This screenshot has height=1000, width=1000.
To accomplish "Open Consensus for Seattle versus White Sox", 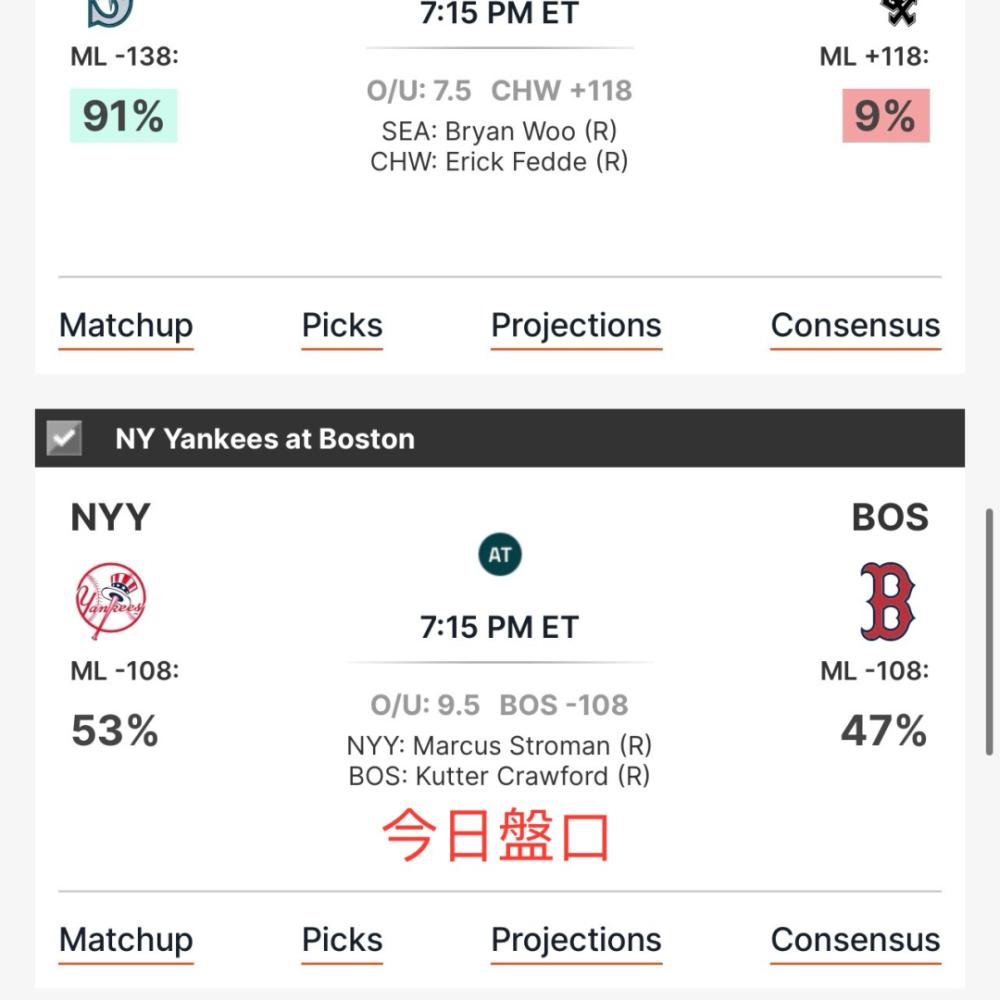I will [x=855, y=326].
